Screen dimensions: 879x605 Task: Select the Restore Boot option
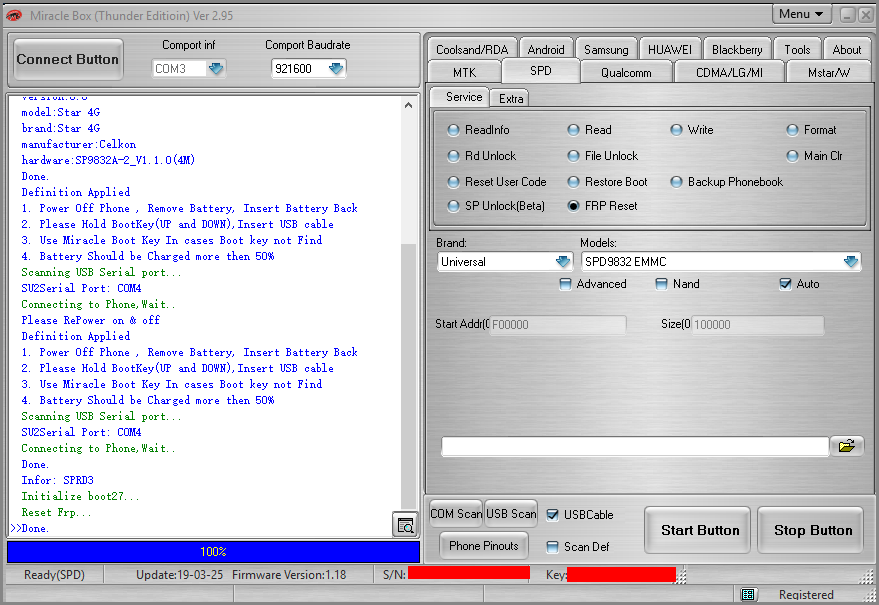(573, 182)
